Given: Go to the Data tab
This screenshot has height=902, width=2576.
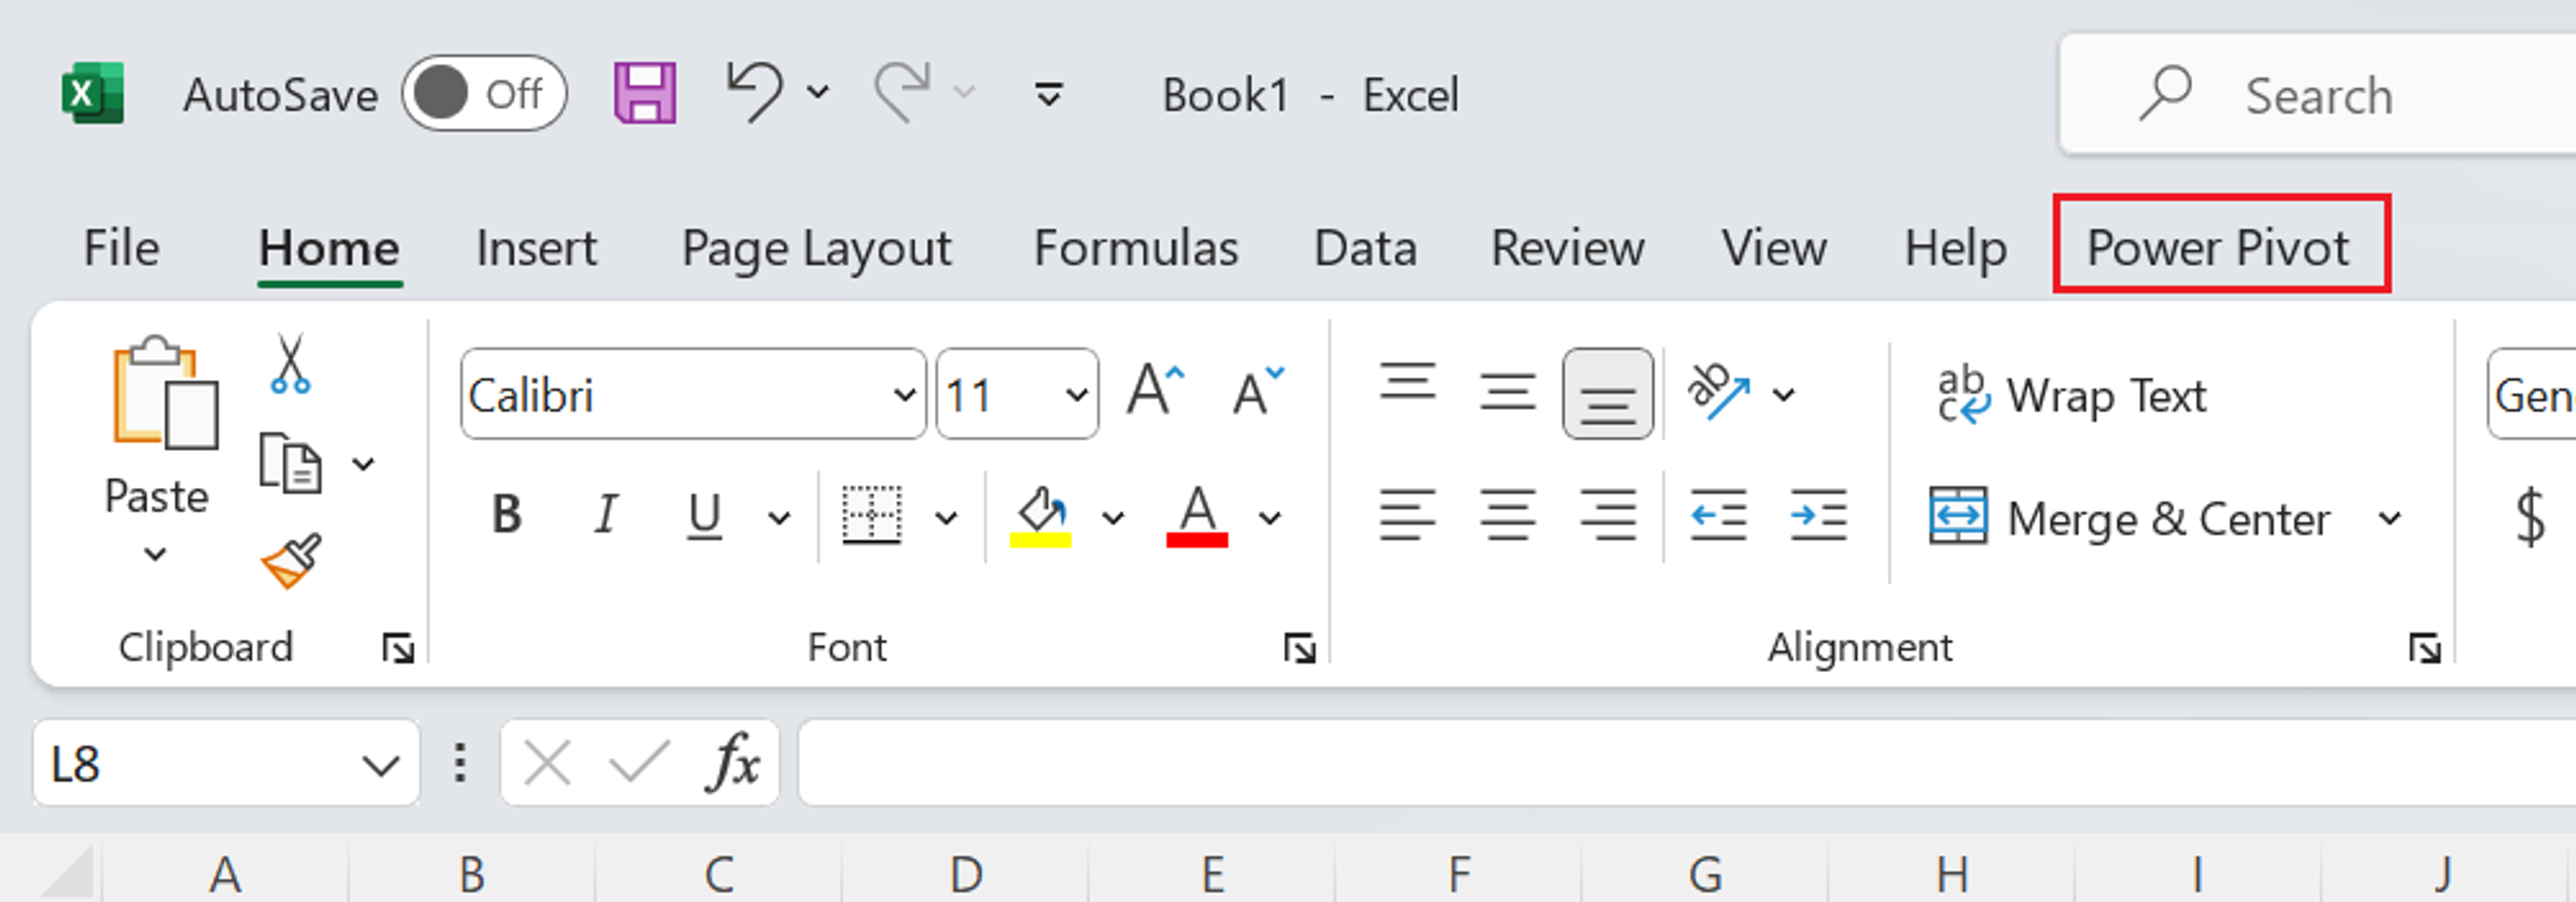Looking at the screenshot, I should tap(1365, 247).
